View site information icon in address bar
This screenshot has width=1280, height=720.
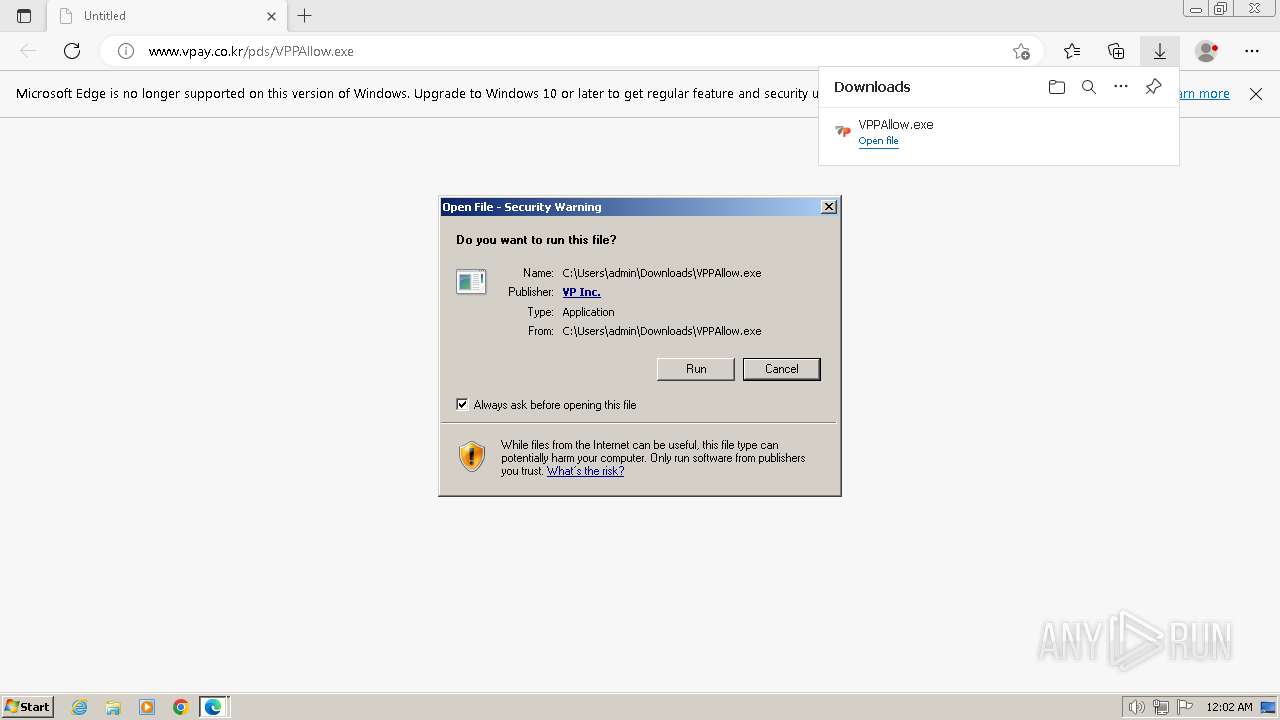click(126, 51)
